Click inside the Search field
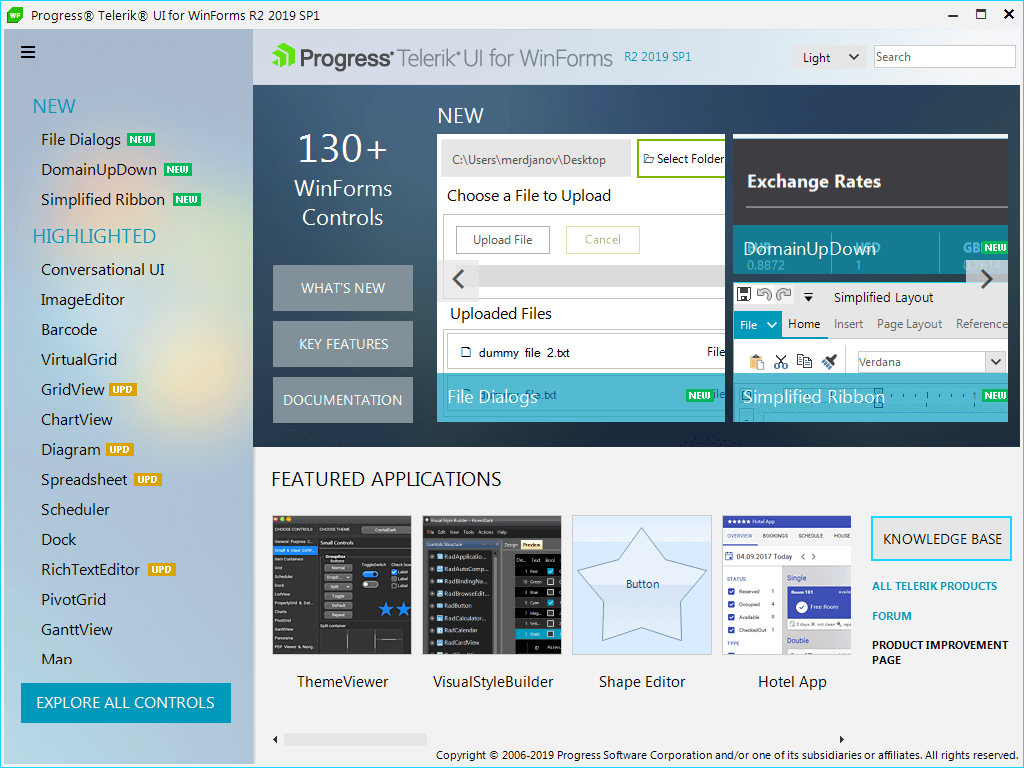Image resolution: width=1024 pixels, height=768 pixels. (x=943, y=56)
